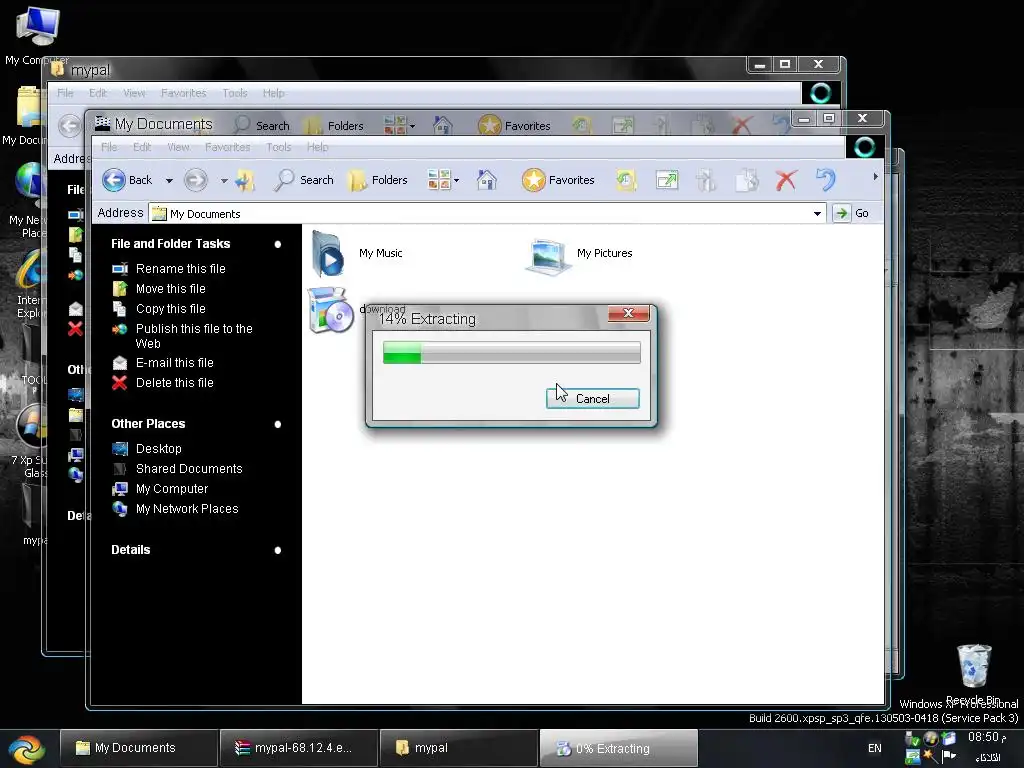
Task: Switch to 0% Extracting taskbar button
Action: pyautogui.click(x=618, y=748)
